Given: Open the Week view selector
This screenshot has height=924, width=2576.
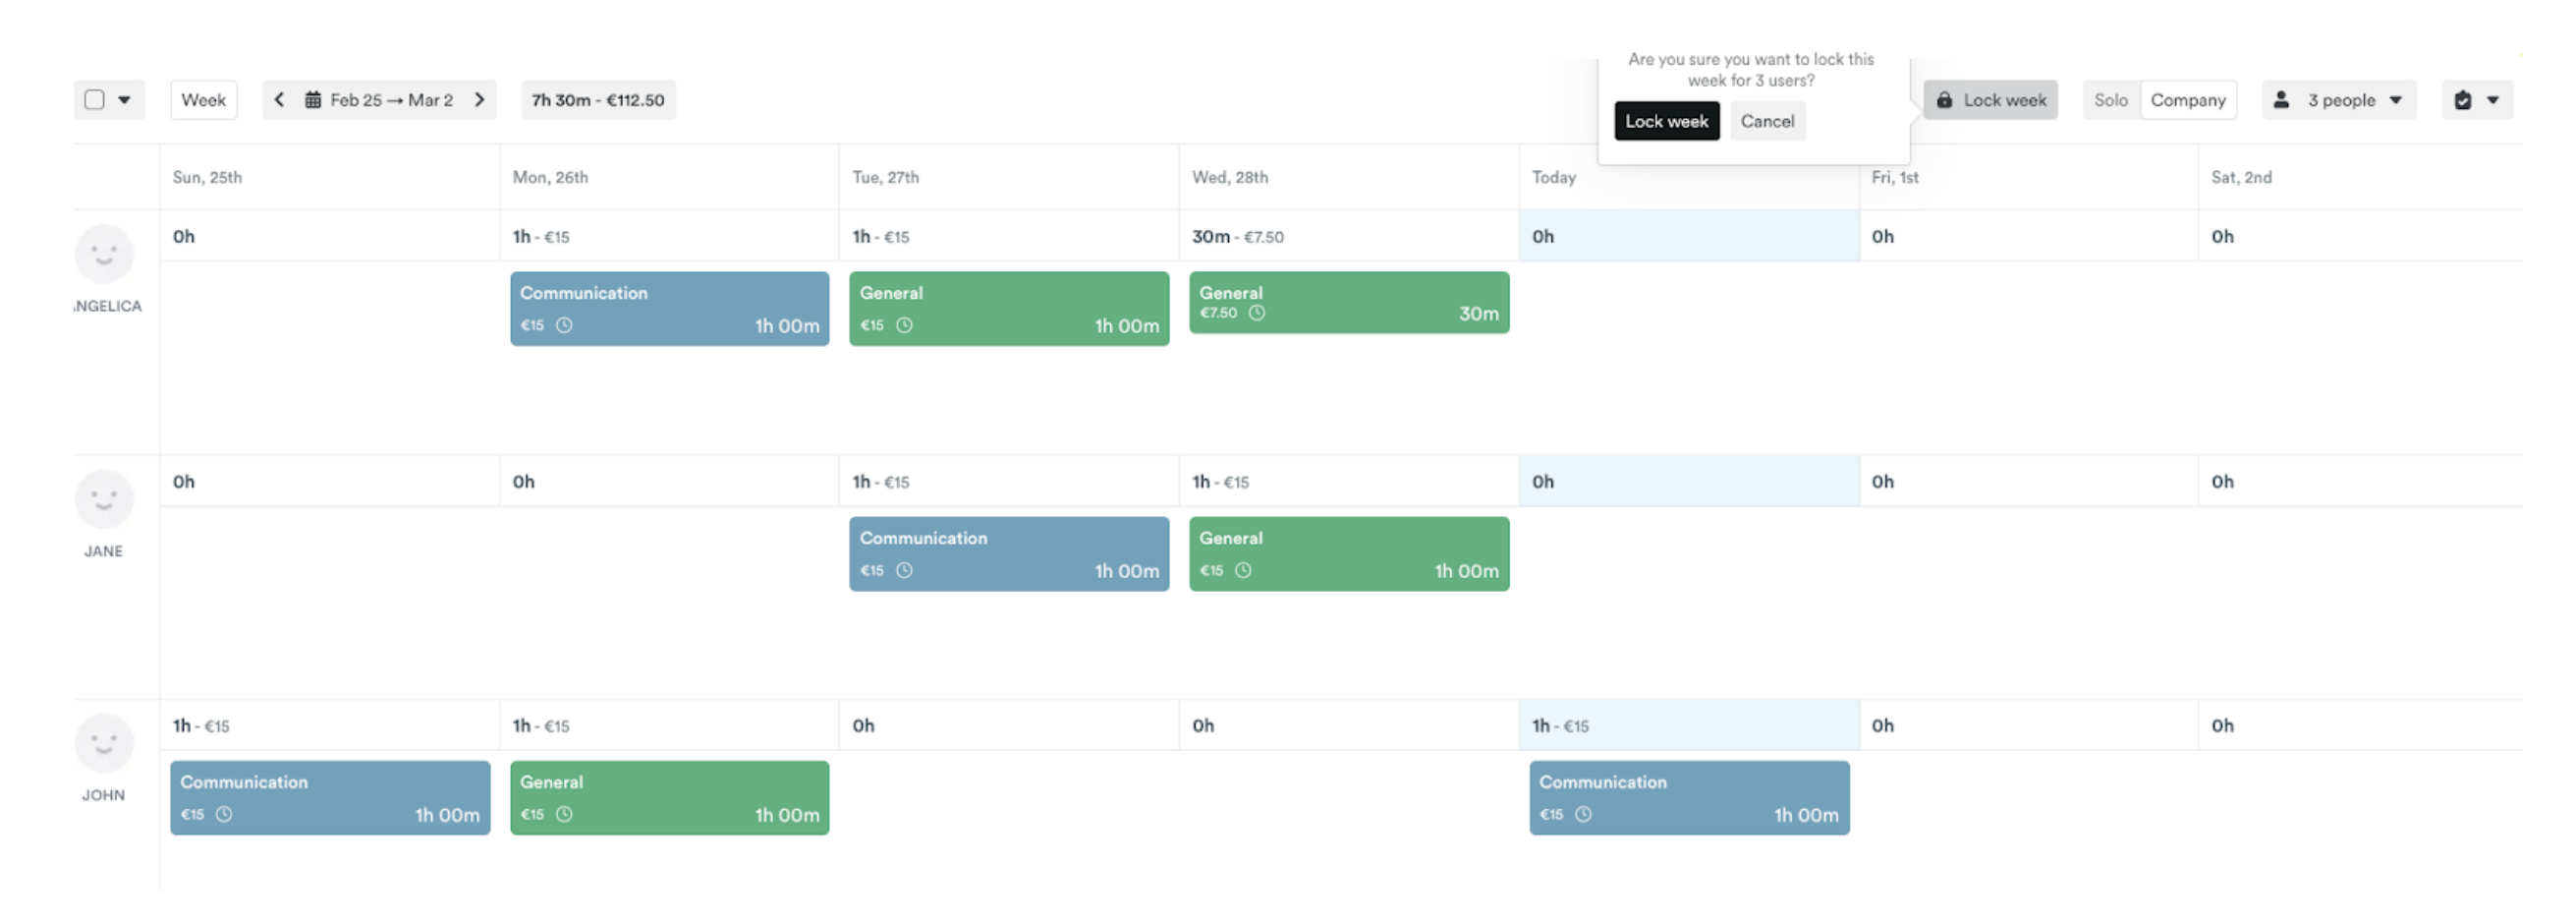Looking at the screenshot, I should click(204, 100).
